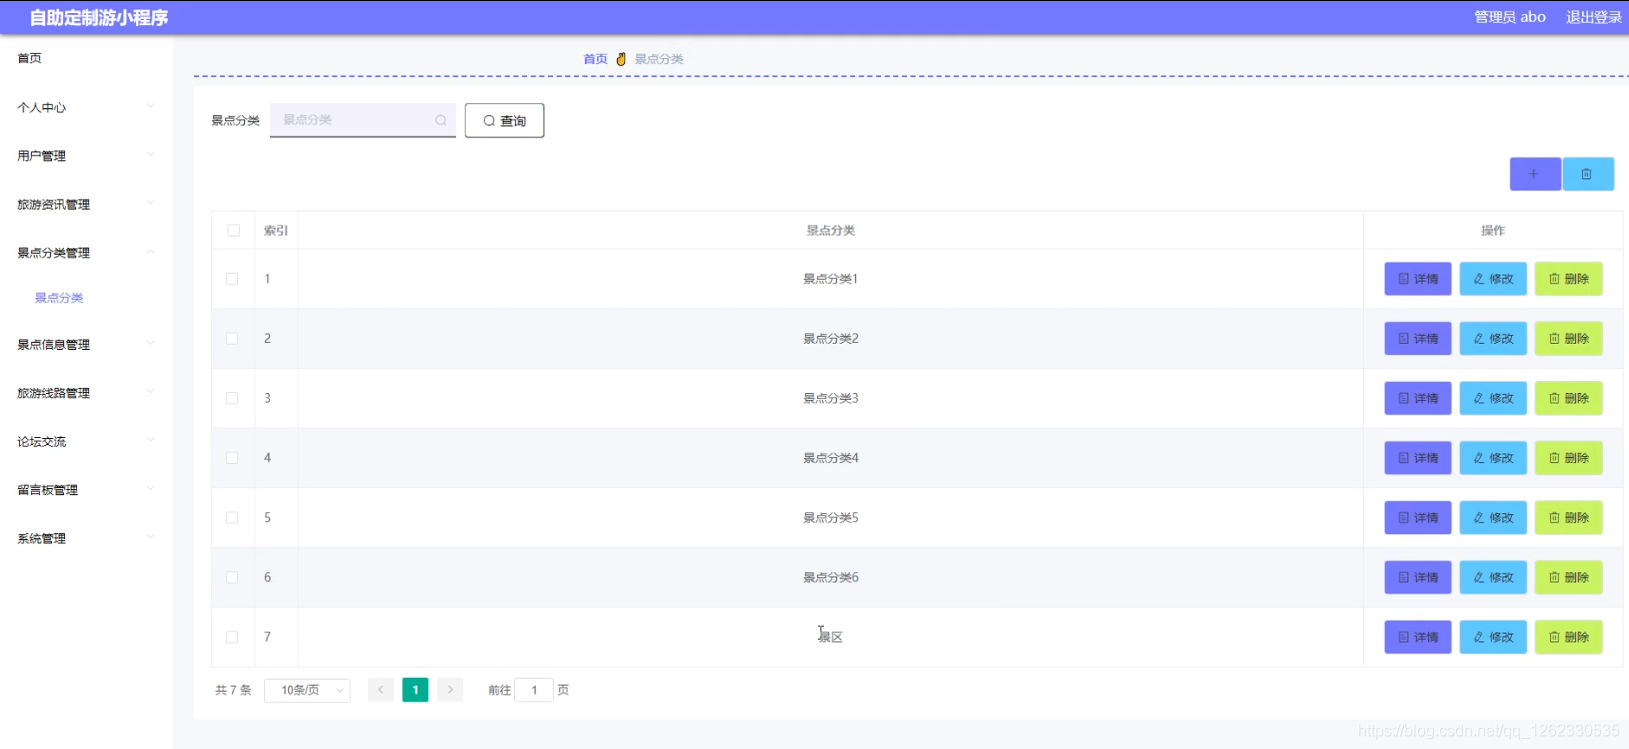1629x749 pixels.
Task: Expand the 留言板管理 sidebar menu
Action: point(86,490)
